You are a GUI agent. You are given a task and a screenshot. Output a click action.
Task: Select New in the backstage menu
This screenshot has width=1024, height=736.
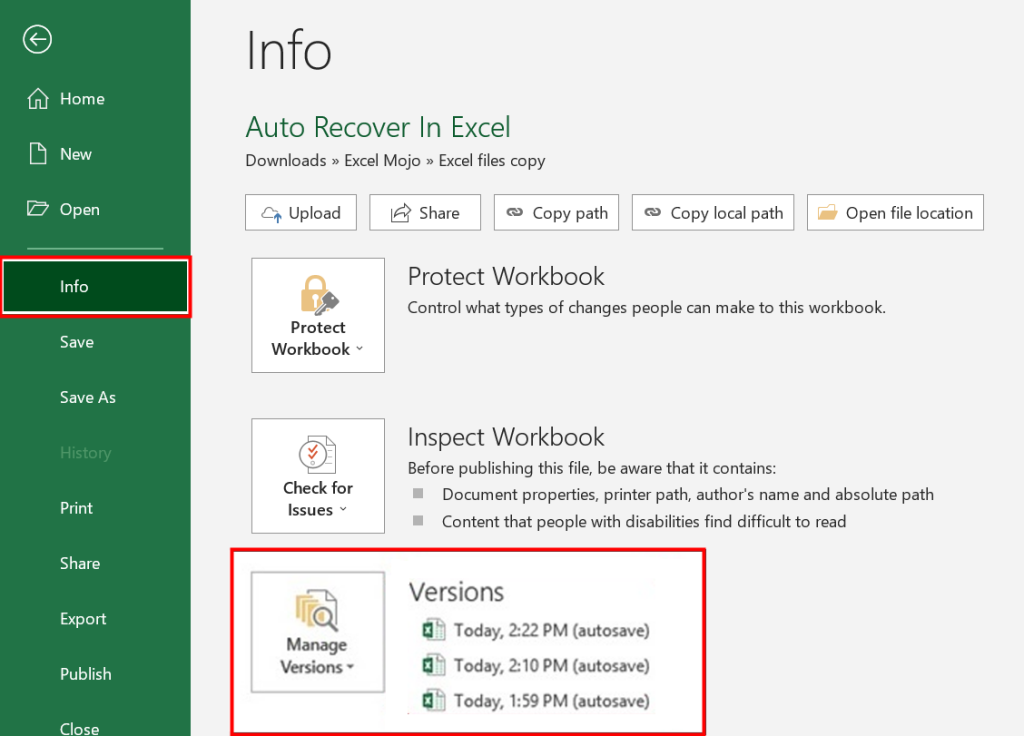coord(76,154)
